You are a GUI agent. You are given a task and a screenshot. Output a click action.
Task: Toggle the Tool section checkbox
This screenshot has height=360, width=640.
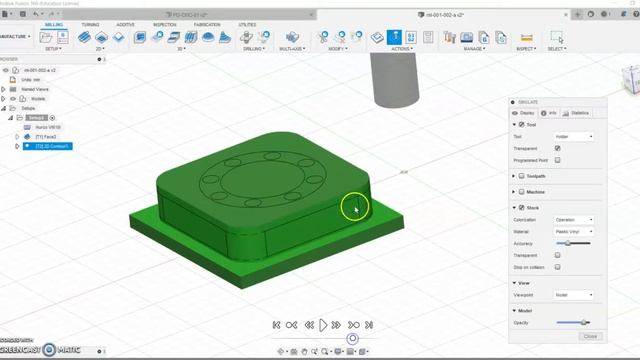point(522,124)
